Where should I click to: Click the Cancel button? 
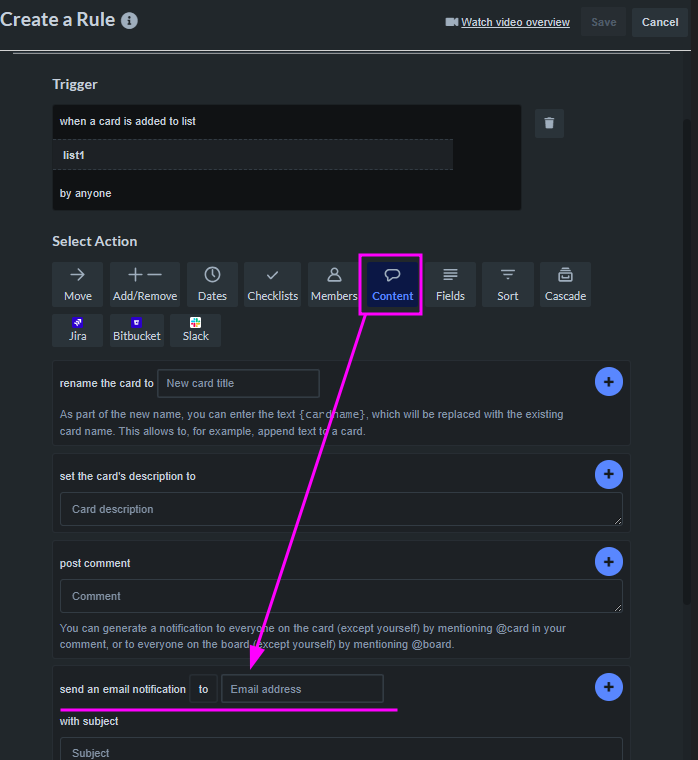tap(660, 22)
